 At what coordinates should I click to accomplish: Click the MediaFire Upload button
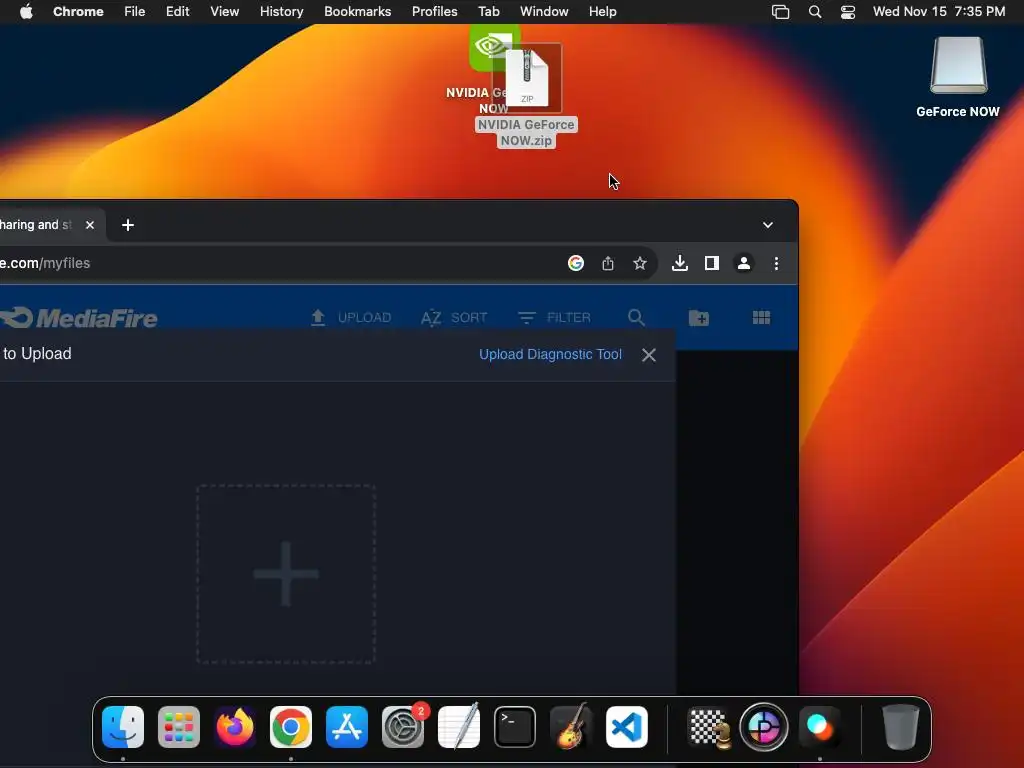(351, 317)
